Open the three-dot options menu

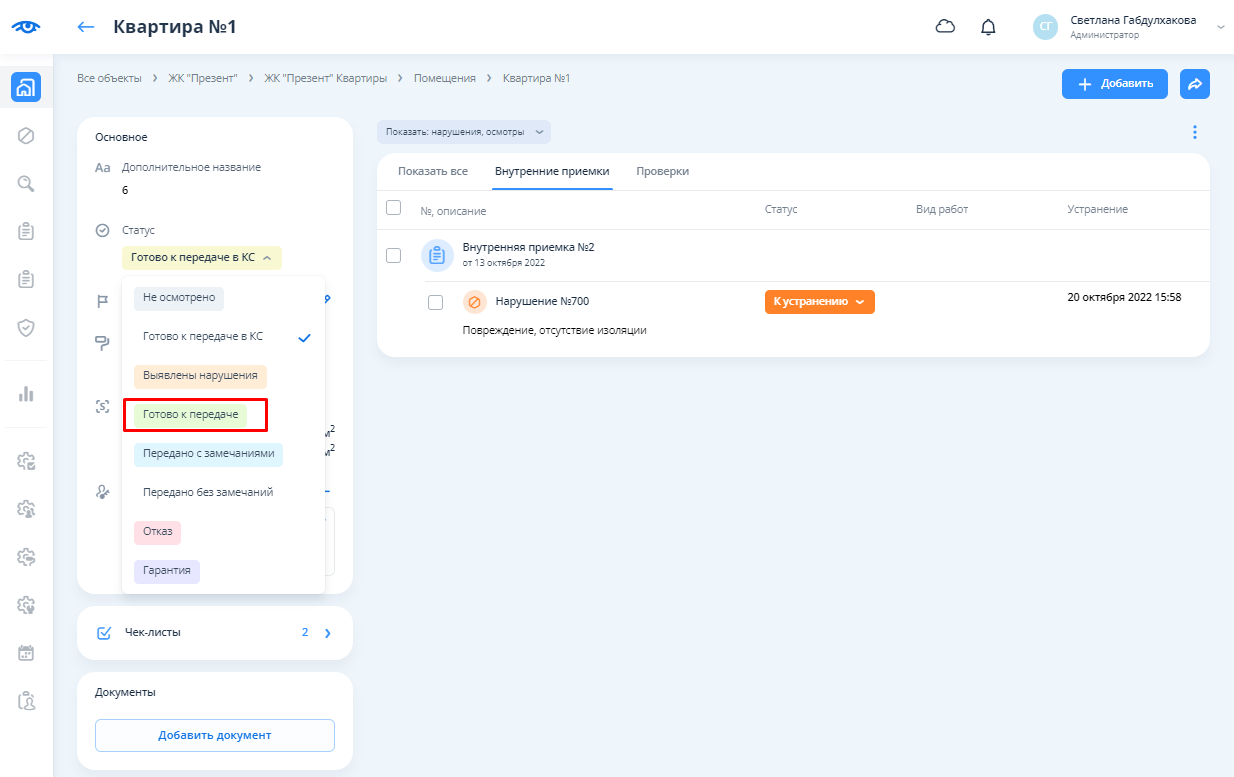coord(1194,132)
